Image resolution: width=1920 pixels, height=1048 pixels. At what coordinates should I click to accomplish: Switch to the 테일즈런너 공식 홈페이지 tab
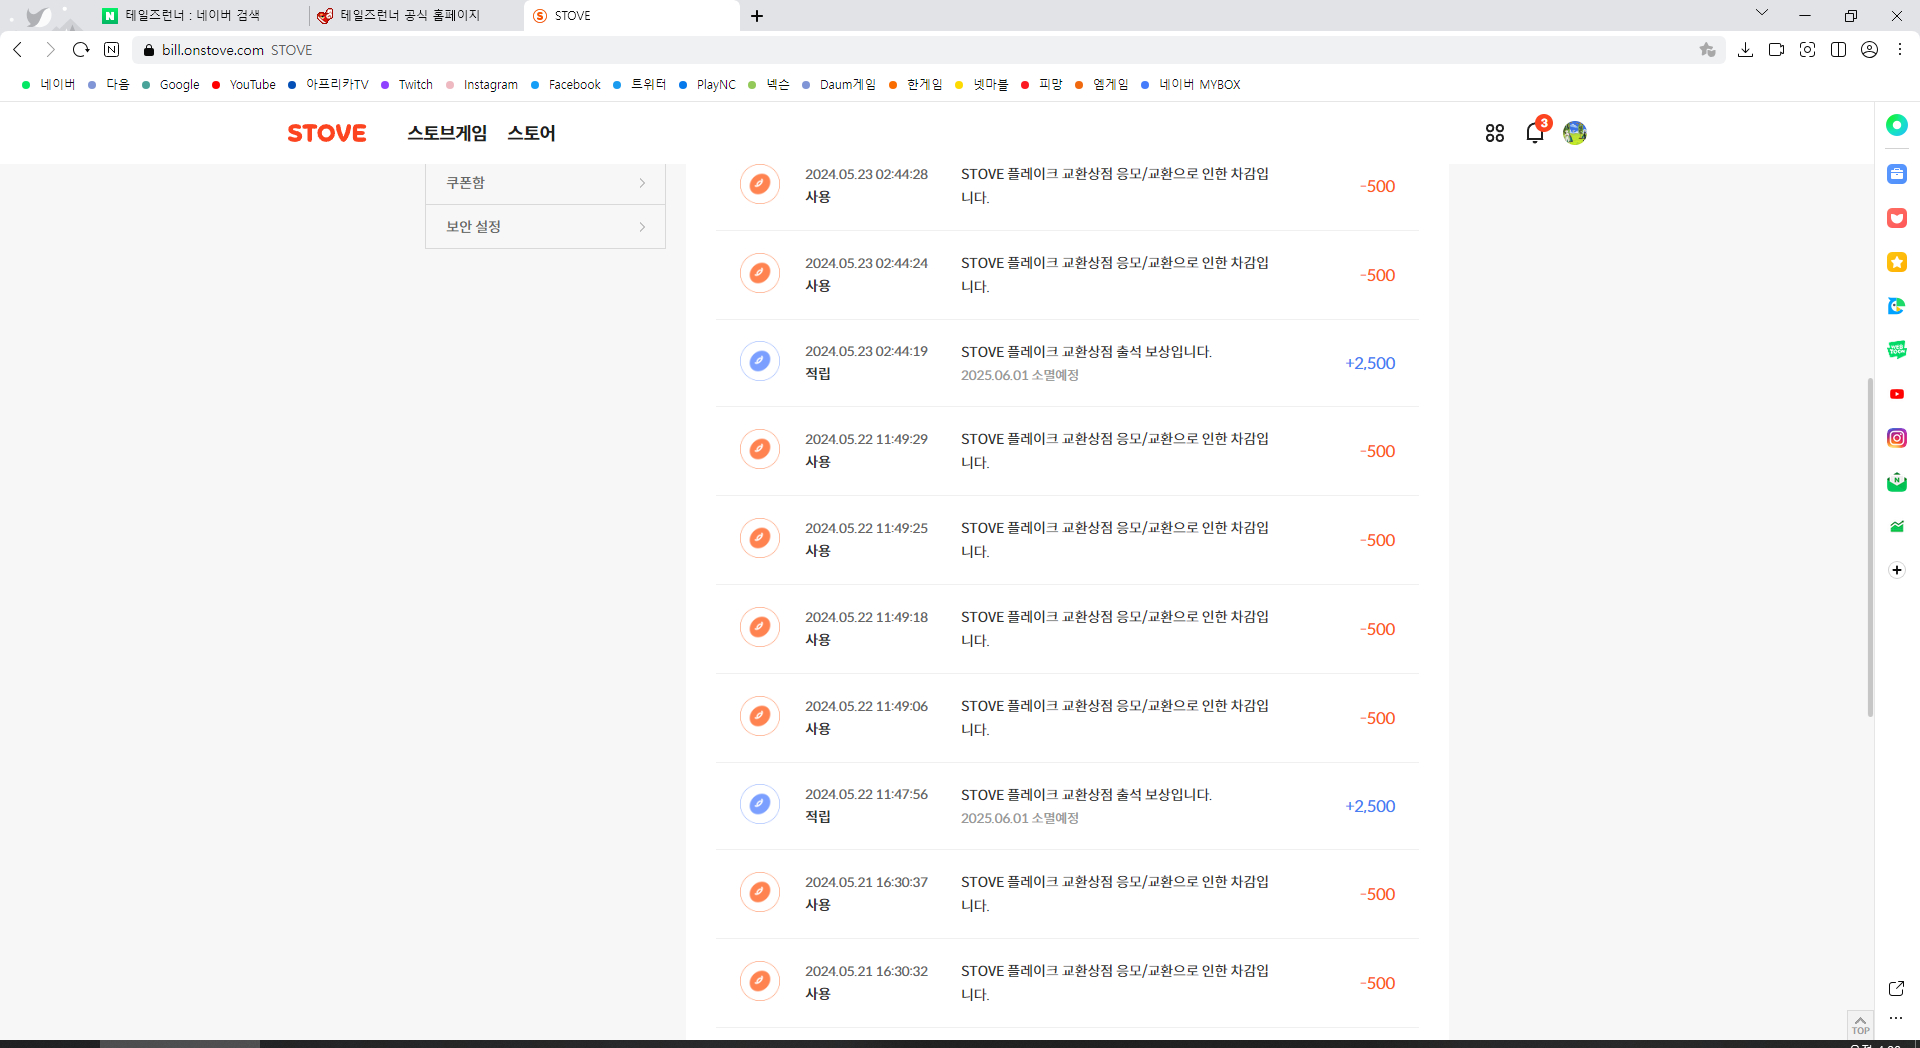pos(414,16)
